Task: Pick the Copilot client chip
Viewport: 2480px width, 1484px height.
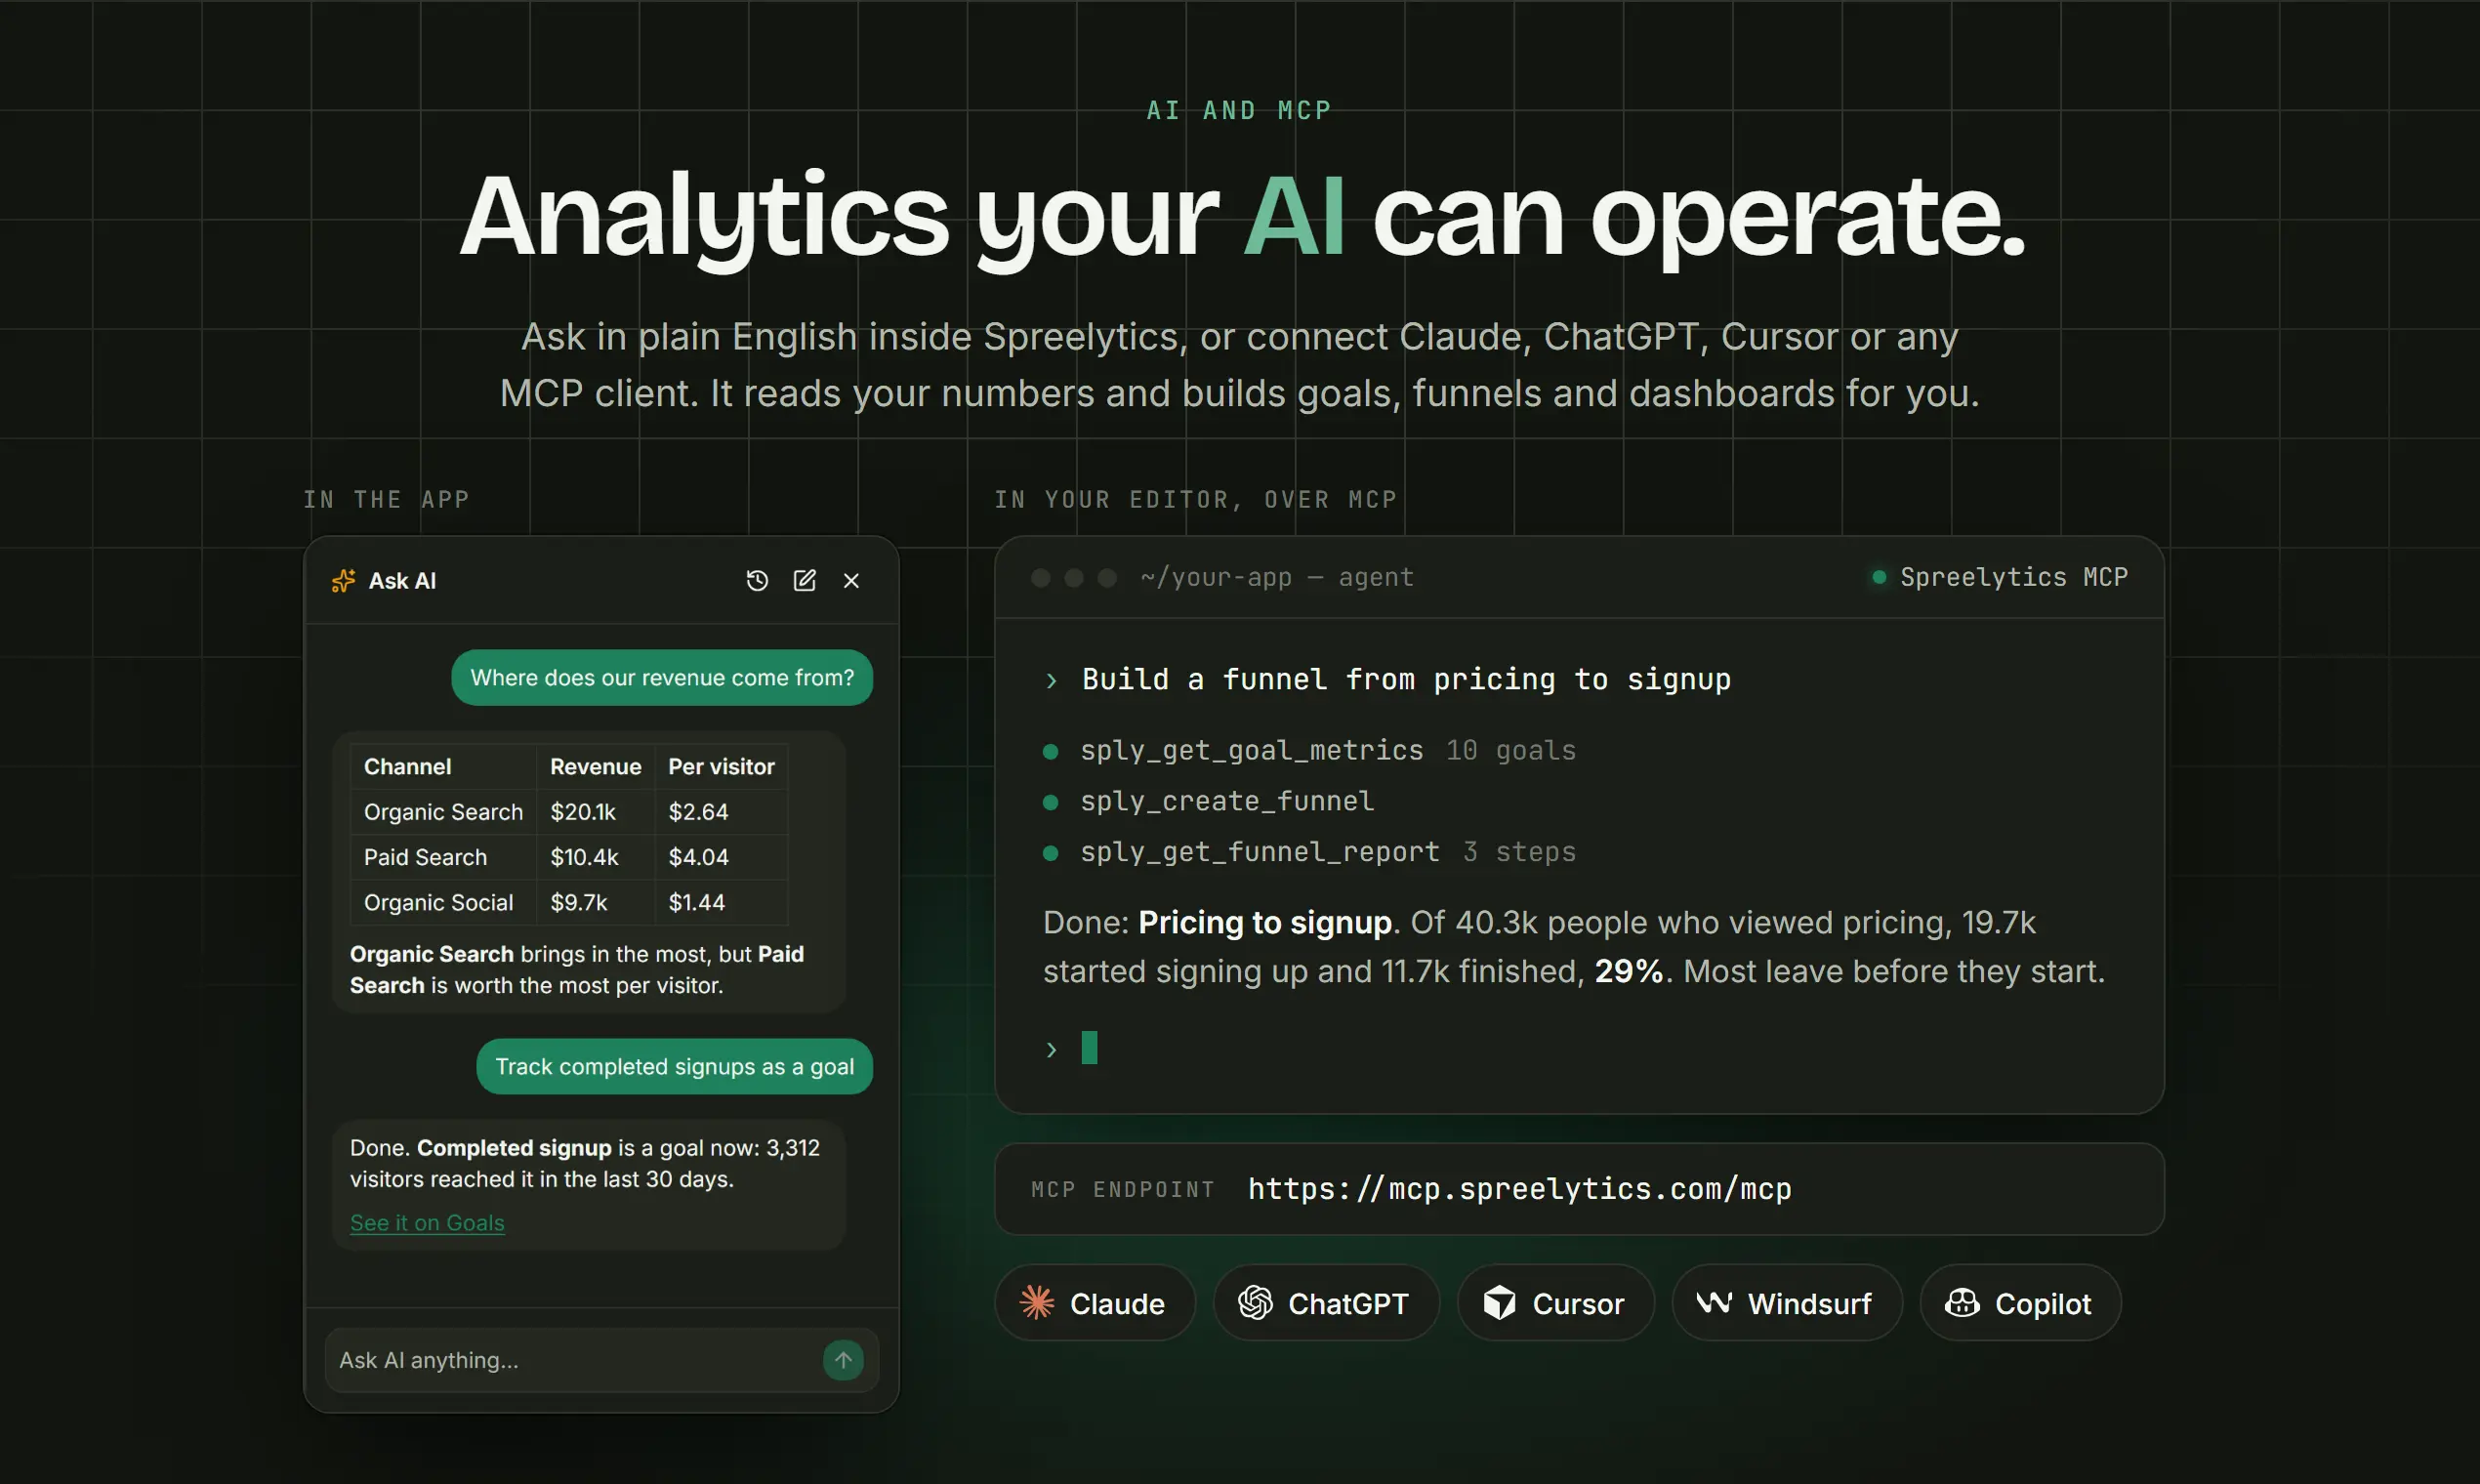Action: click(x=2020, y=1303)
